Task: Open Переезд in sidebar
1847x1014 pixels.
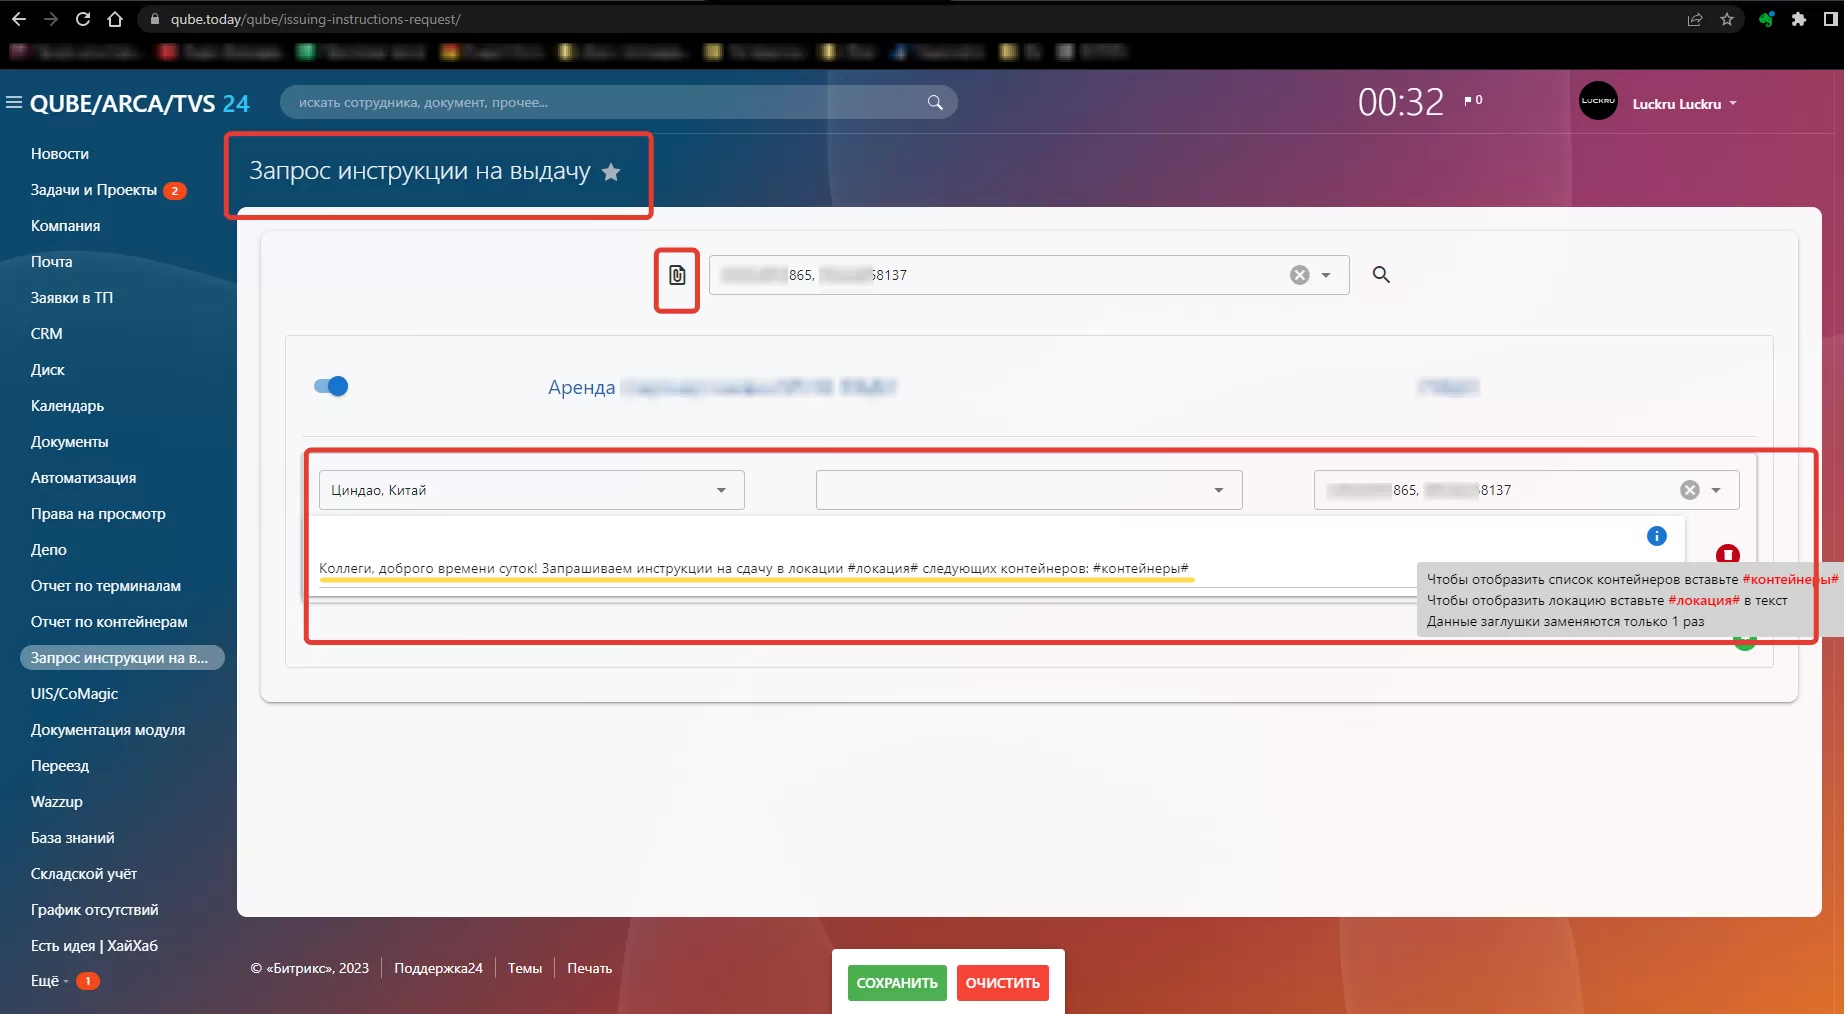Action: [60, 766]
